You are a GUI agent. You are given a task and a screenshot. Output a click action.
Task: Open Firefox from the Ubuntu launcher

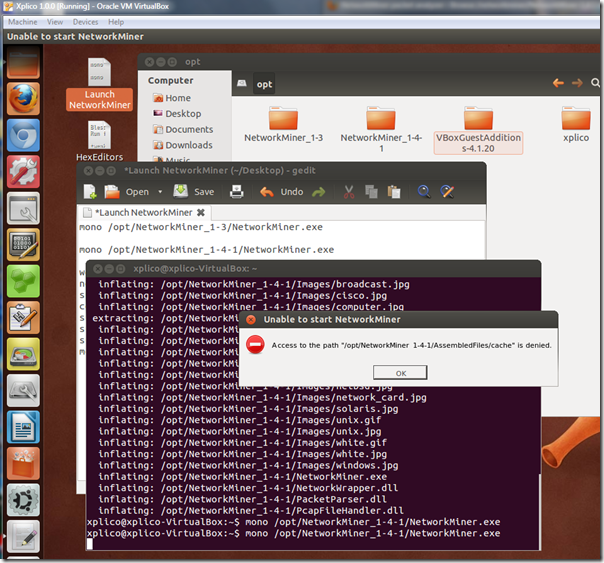click(23, 98)
